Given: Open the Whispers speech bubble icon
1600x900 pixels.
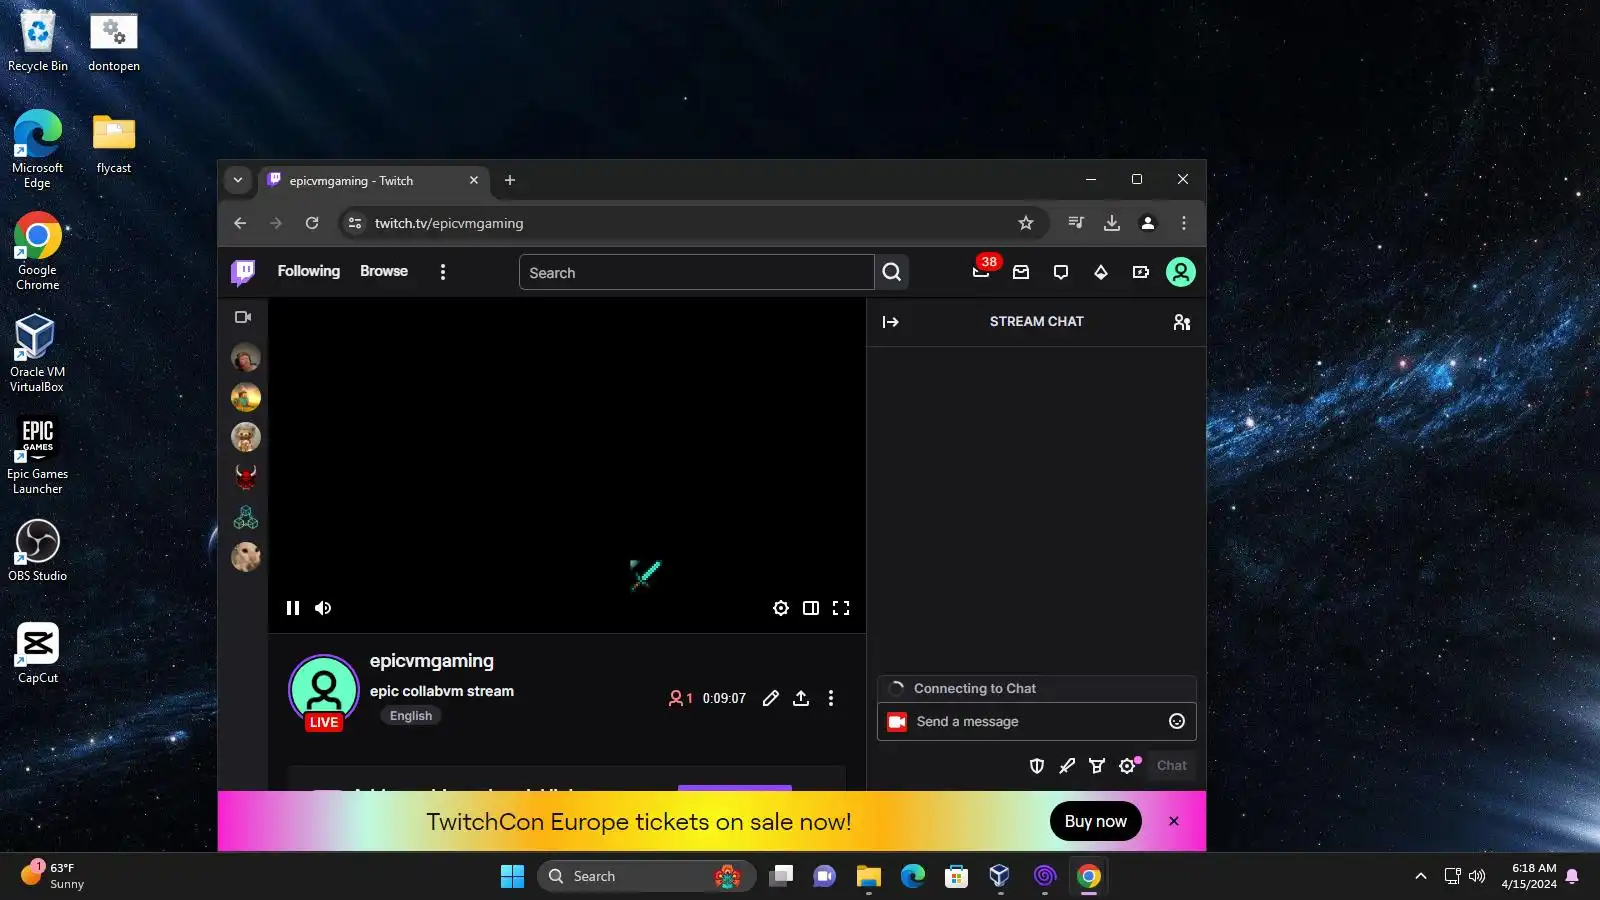Looking at the screenshot, I should click(x=1061, y=272).
